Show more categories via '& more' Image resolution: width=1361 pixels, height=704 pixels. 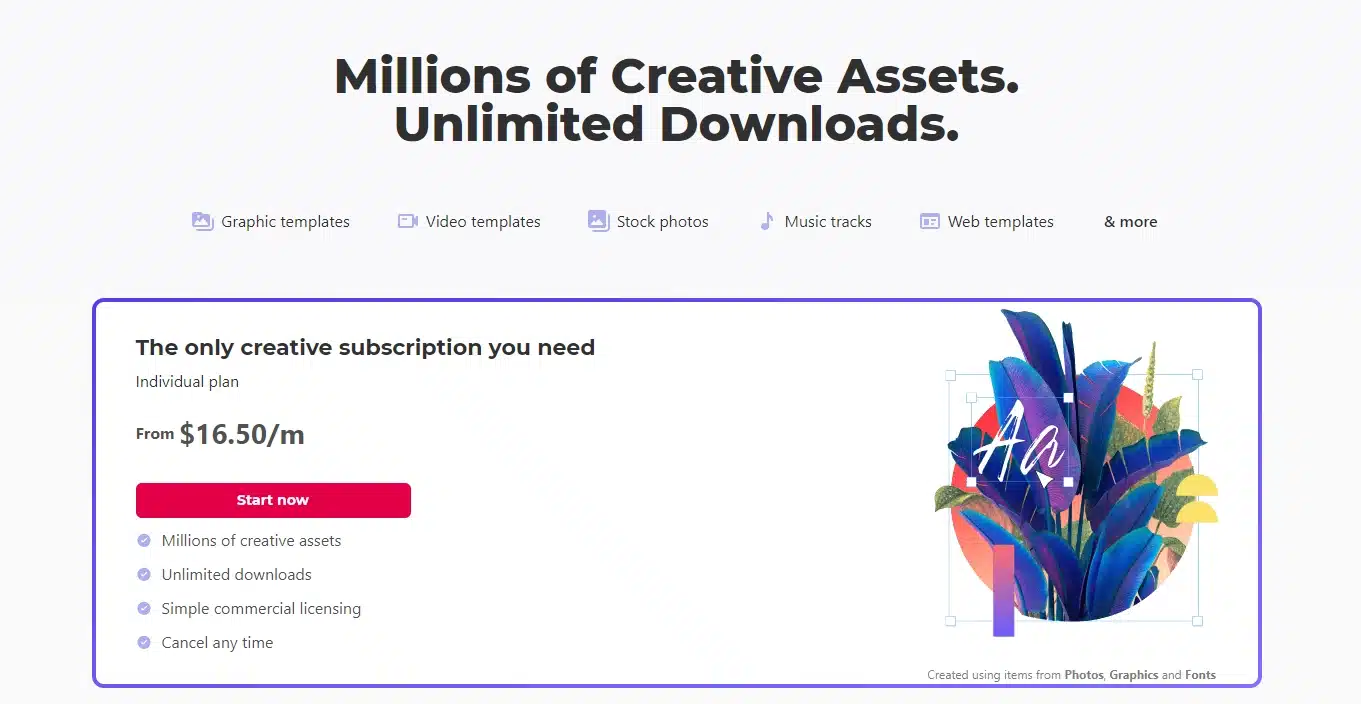click(1130, 222)
